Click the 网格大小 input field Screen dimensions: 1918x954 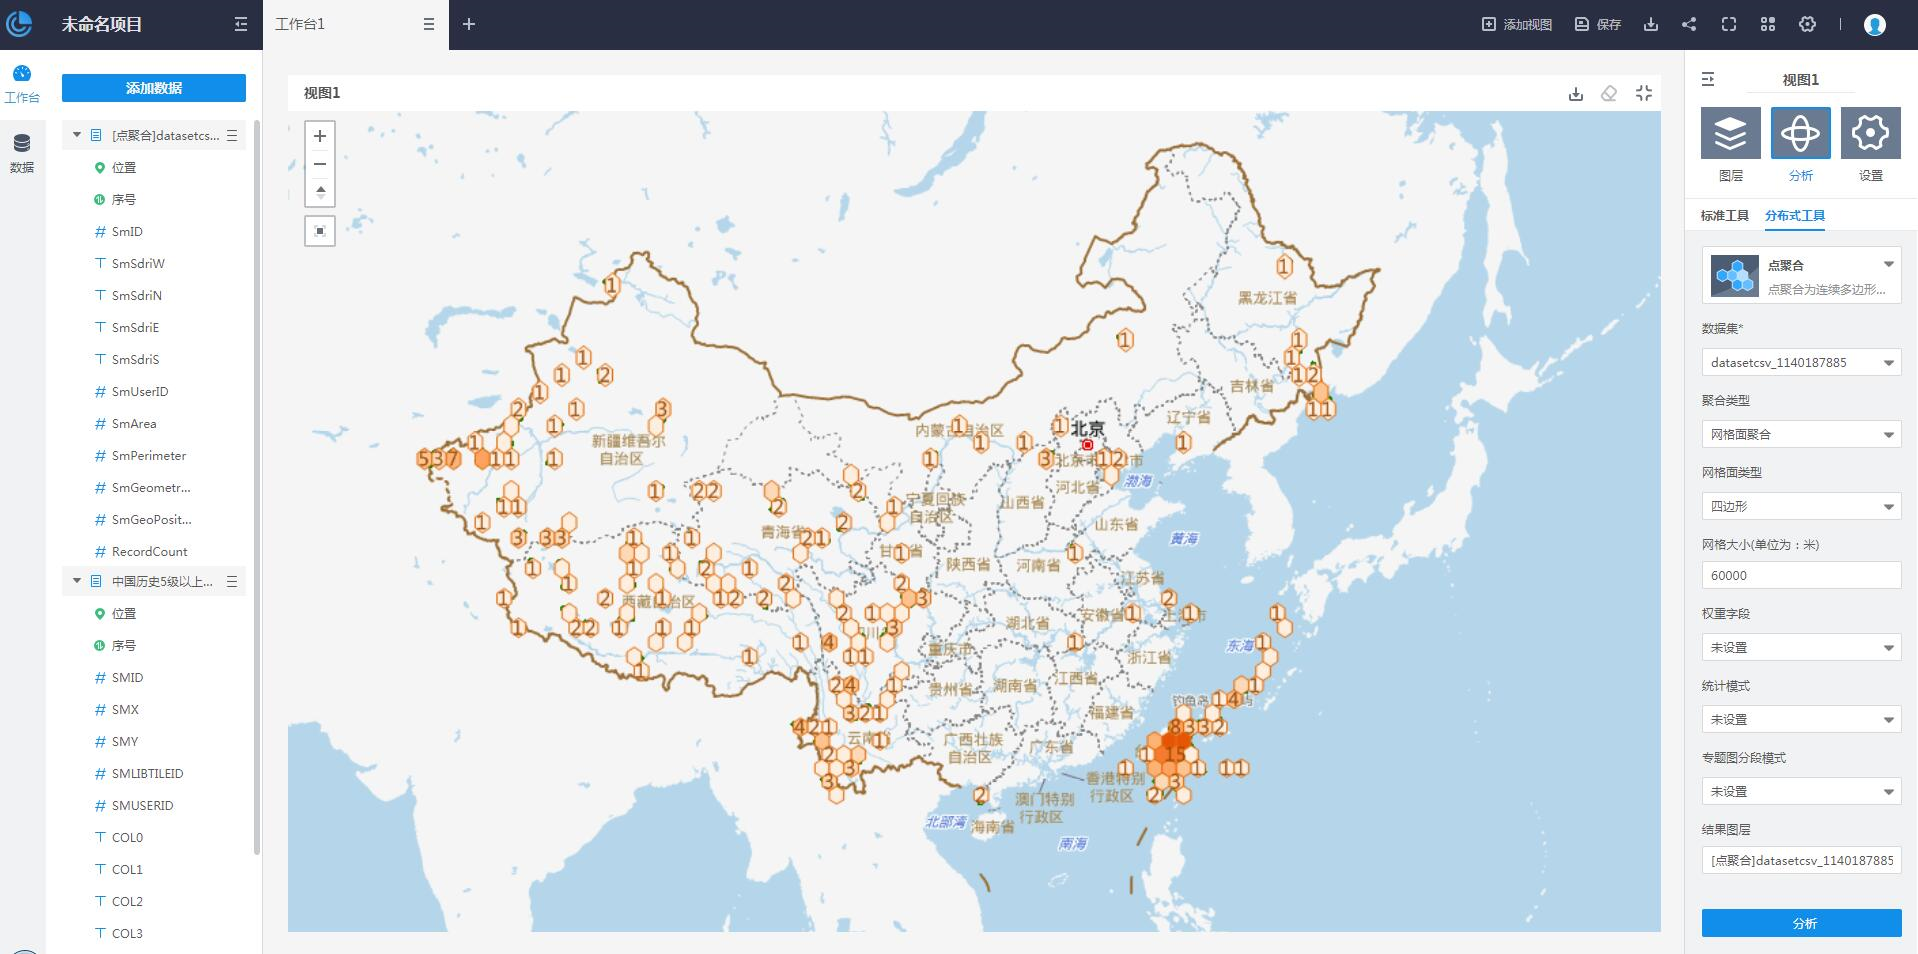coord(1801,575)
